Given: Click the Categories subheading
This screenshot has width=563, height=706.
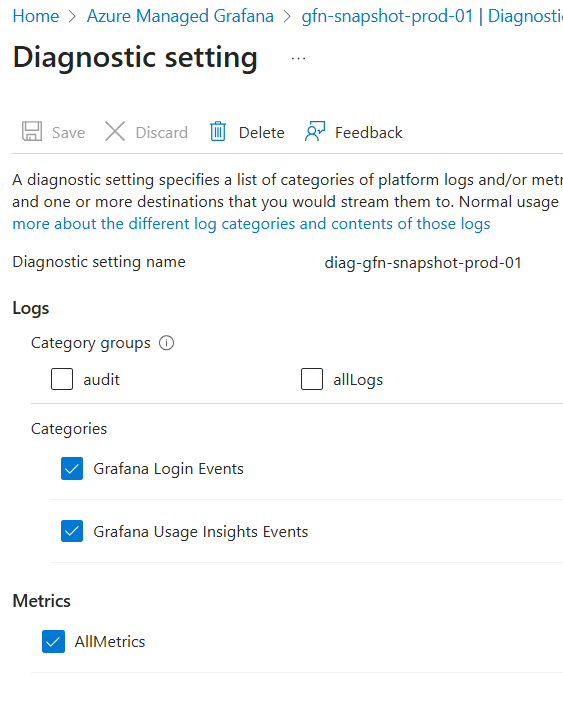Looking at the screenshot, I should point(69,429).
